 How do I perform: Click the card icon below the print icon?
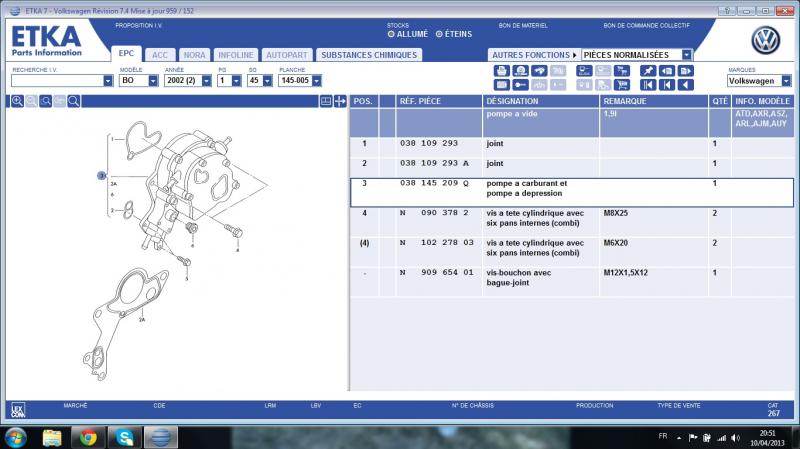502,85
